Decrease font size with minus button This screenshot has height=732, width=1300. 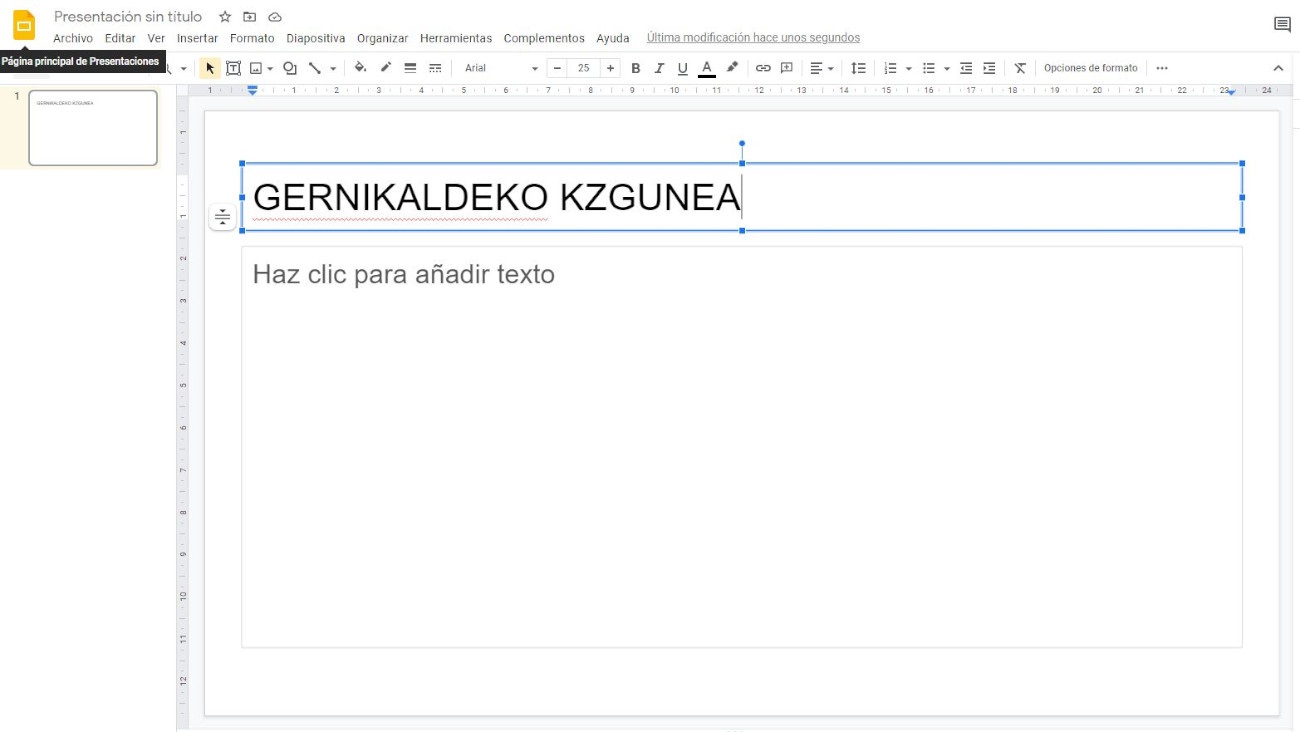click(x=557, y=68)
